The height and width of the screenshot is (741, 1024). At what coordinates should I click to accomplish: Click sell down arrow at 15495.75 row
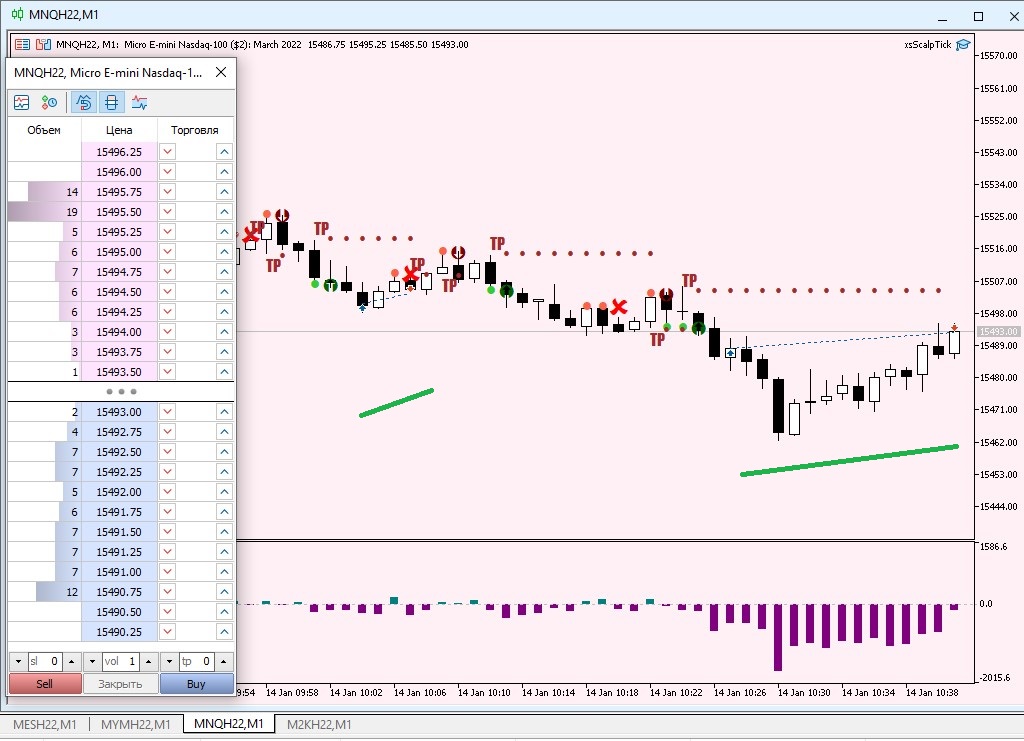coord(168,191)
